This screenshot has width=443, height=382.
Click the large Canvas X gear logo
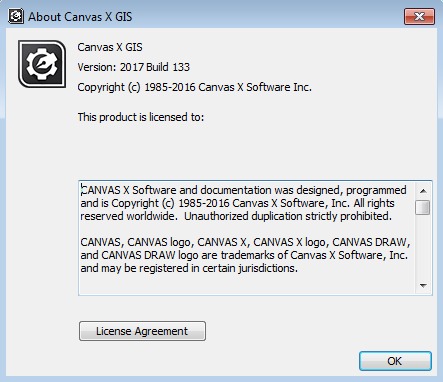(x=42, y=64)
